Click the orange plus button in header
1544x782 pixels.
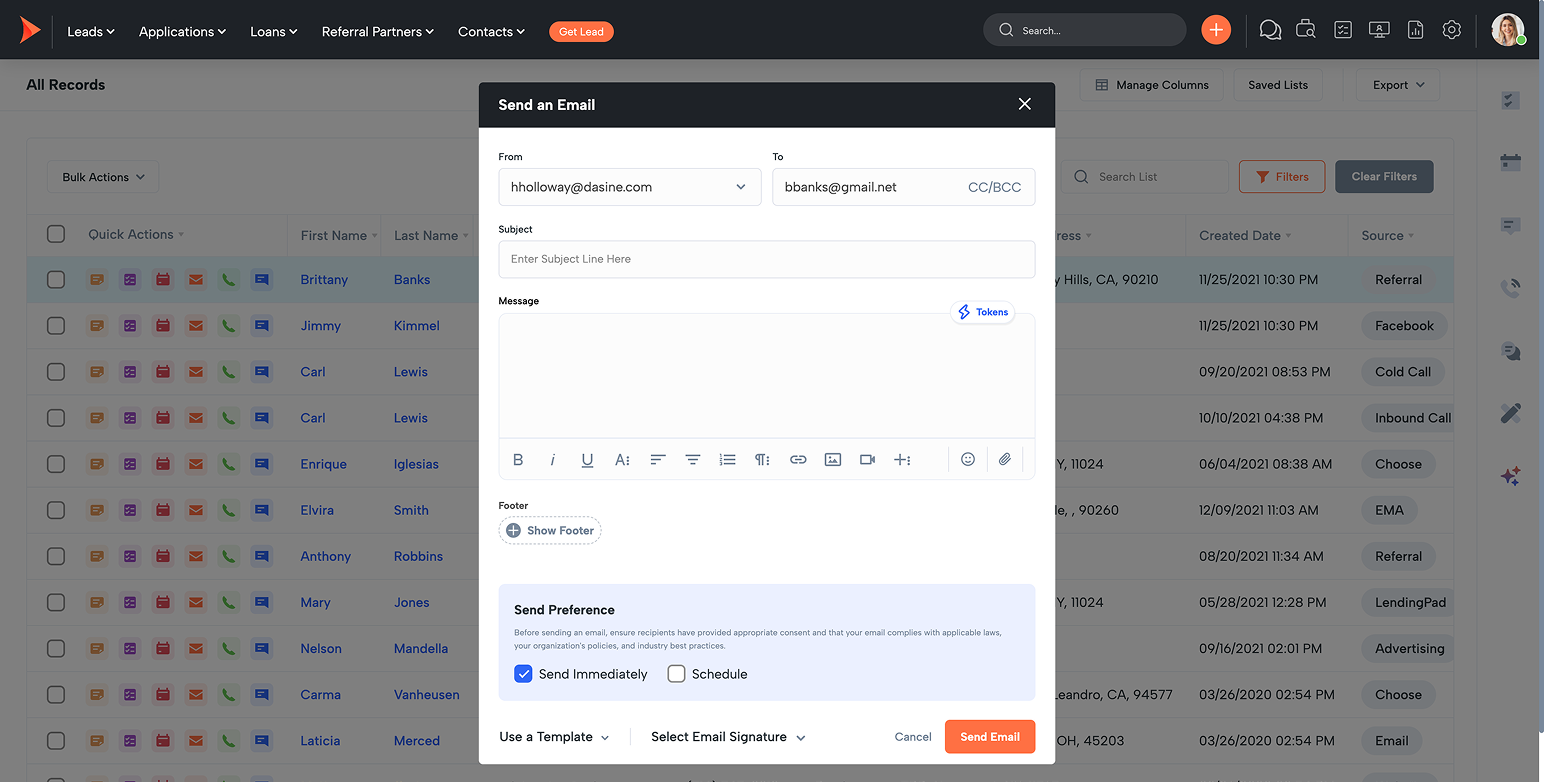pyautogui.click(x=1216, y=30)
